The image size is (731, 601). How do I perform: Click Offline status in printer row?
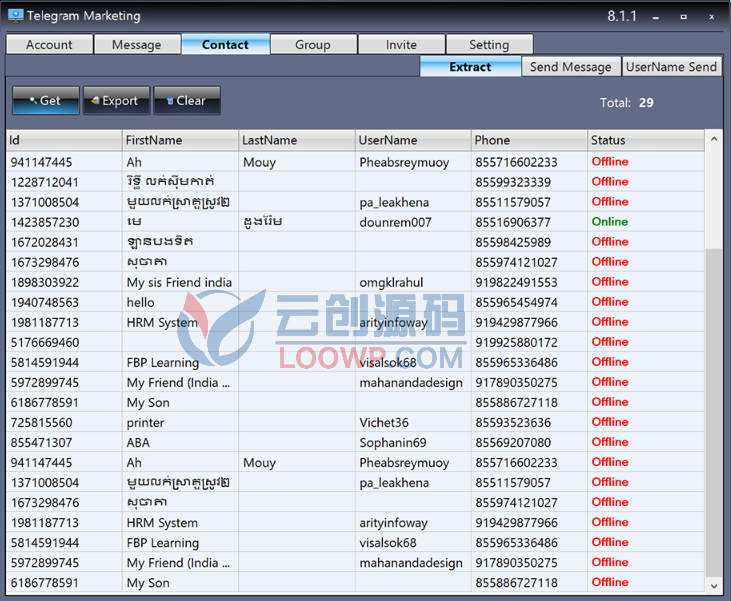[x=610, y=422]
